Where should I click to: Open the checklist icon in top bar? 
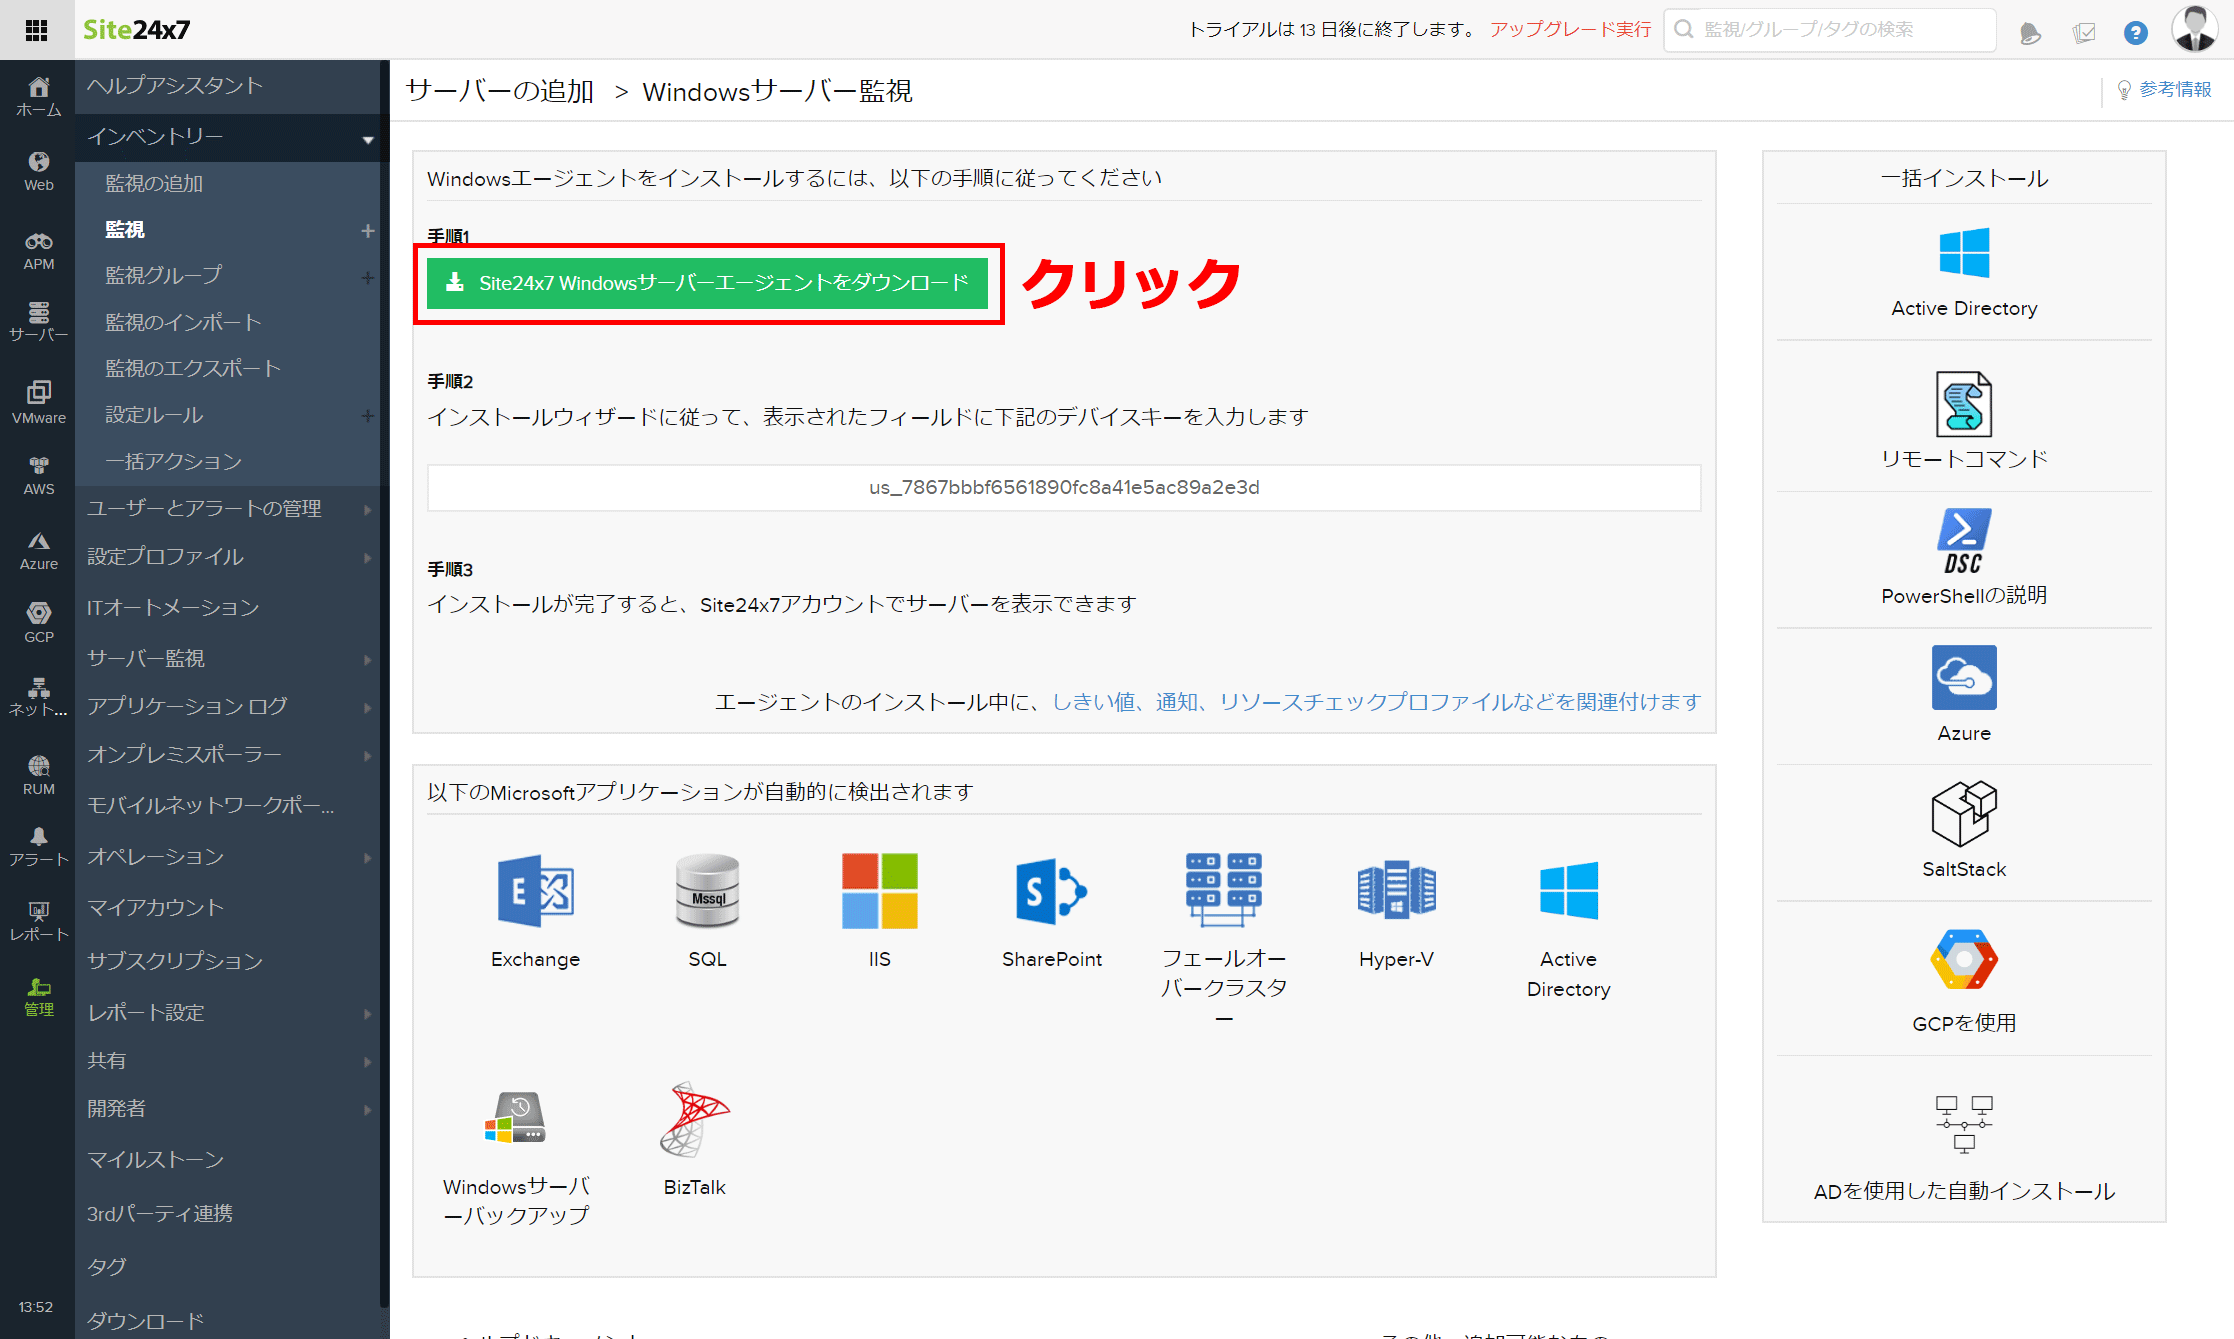coord(2083,33)
